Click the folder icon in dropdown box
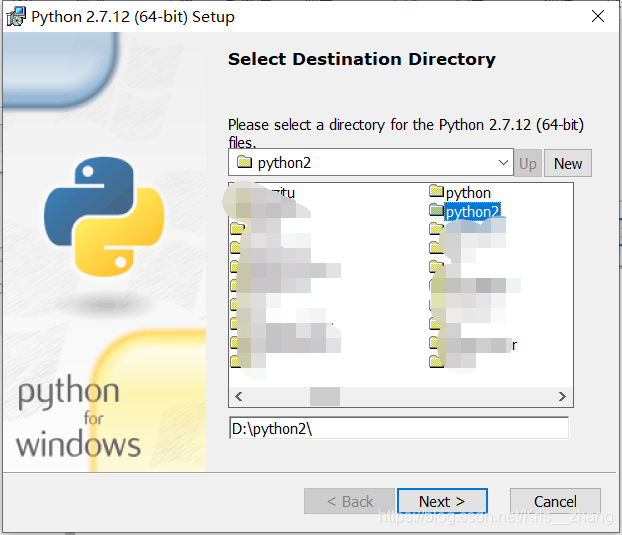The height and width of the screenshot is (535, 622). click(x=244, y=162)
